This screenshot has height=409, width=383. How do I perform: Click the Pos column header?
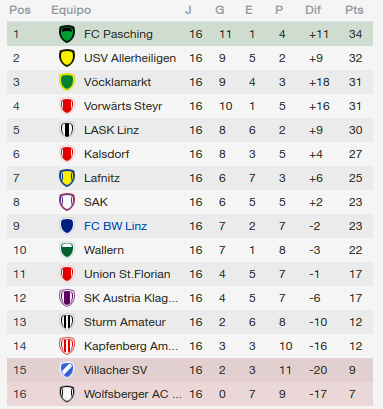20,10
